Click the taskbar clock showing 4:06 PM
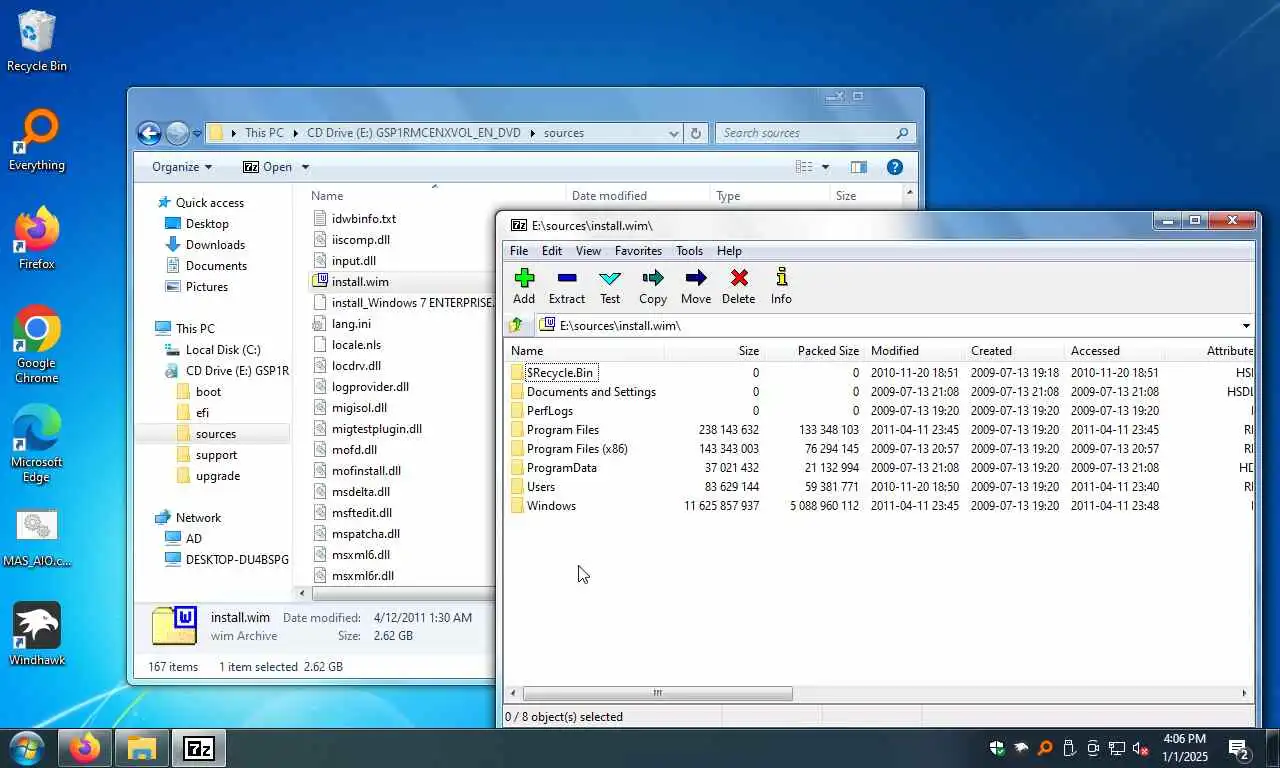The image size is (1280, 768). coord(1184,748)
